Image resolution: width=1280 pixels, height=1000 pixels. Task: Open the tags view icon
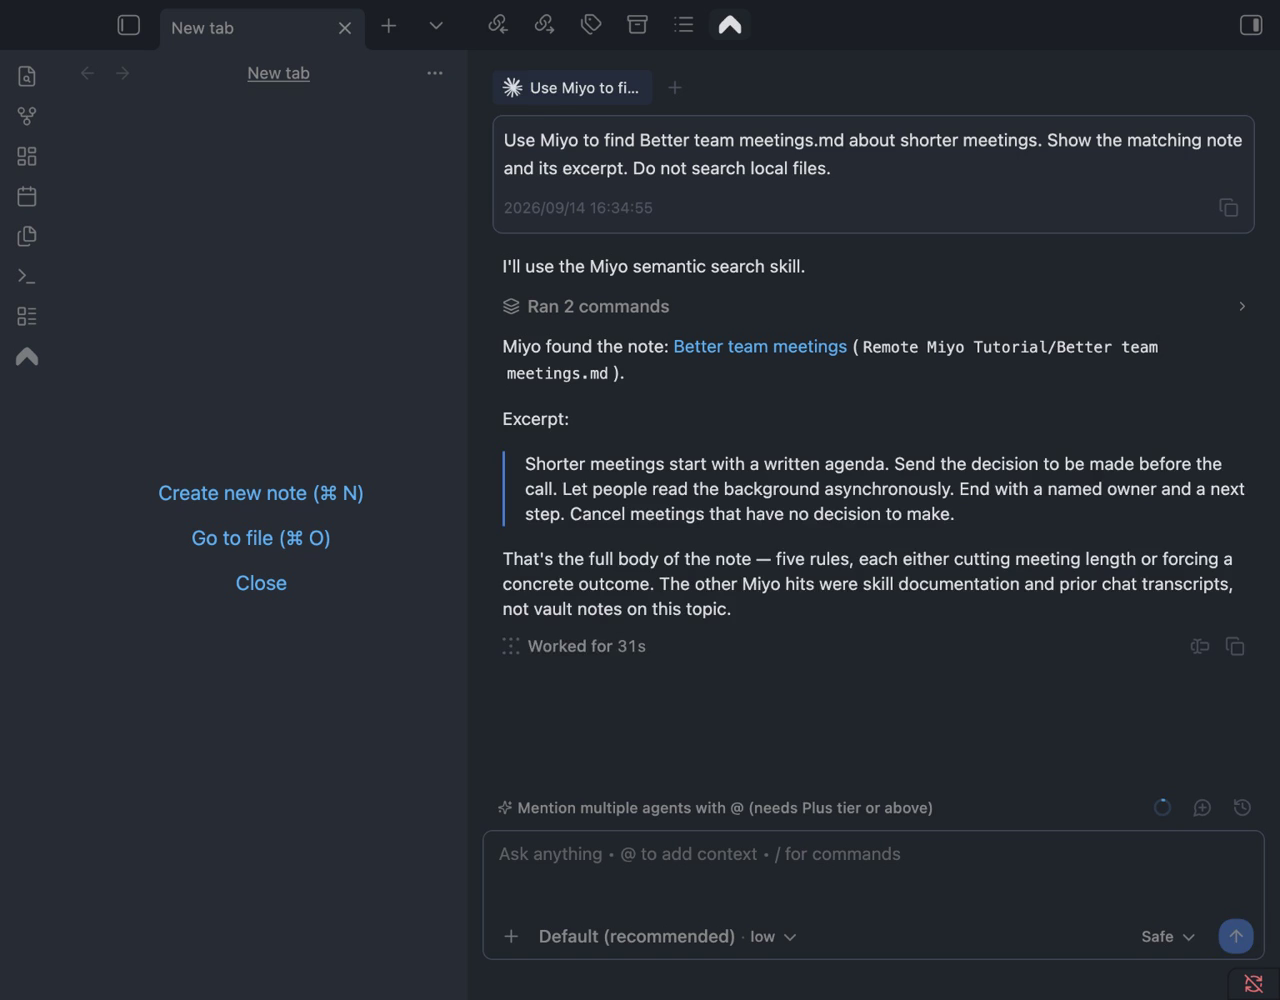click(x=591, y=25)
